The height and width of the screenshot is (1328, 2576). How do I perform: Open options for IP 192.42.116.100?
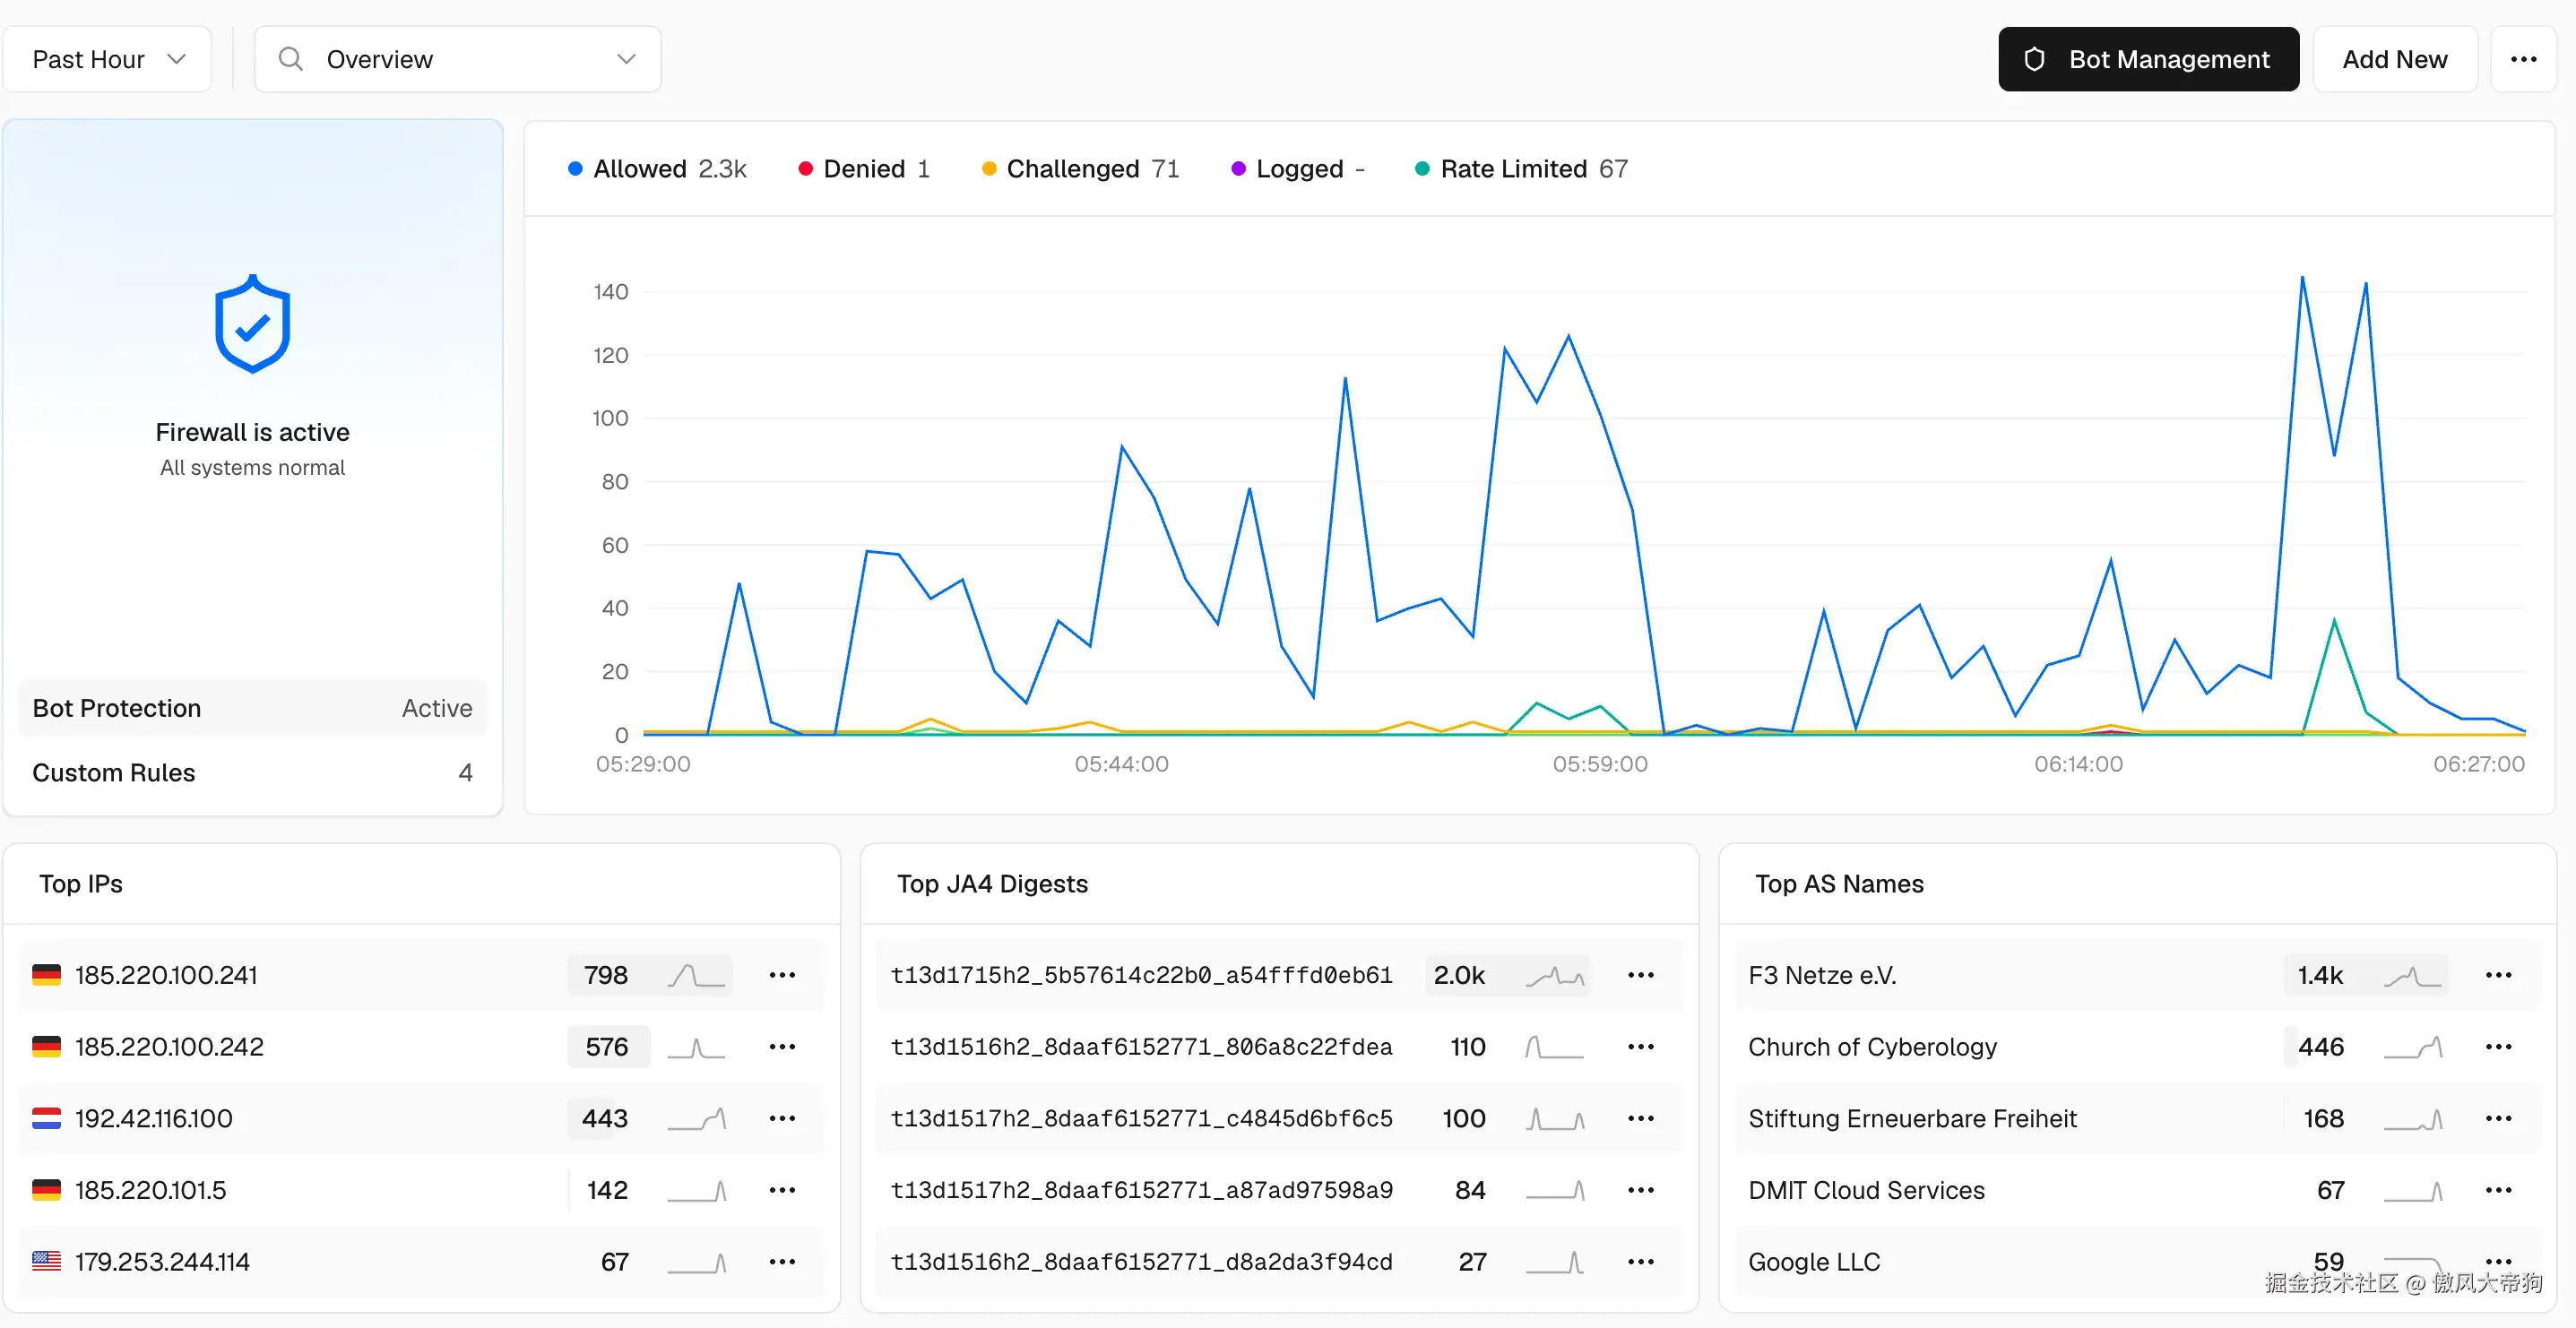[782, 1118]
